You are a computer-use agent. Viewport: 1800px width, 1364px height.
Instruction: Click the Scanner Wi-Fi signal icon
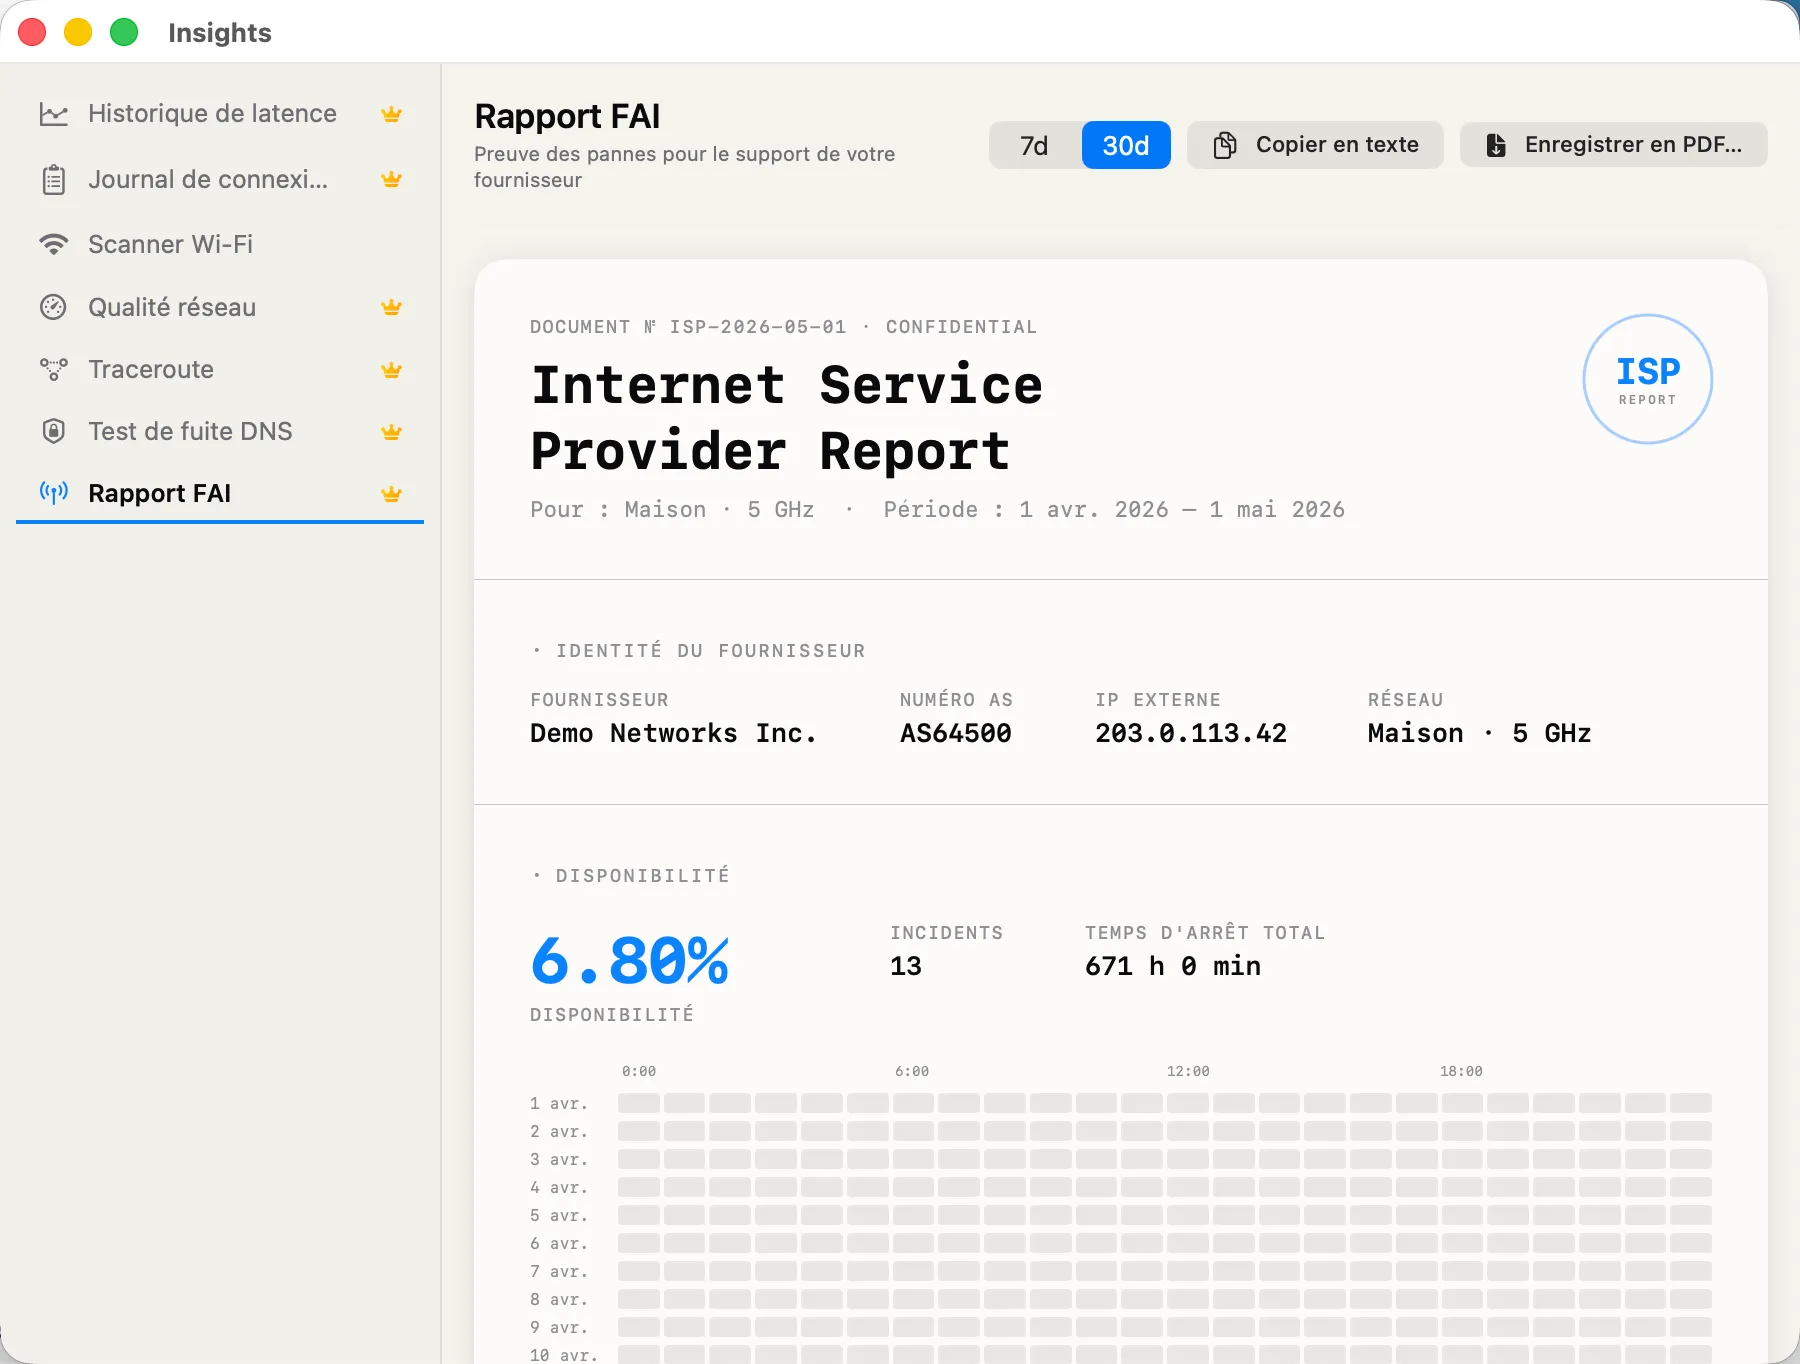tap(53, 244)
